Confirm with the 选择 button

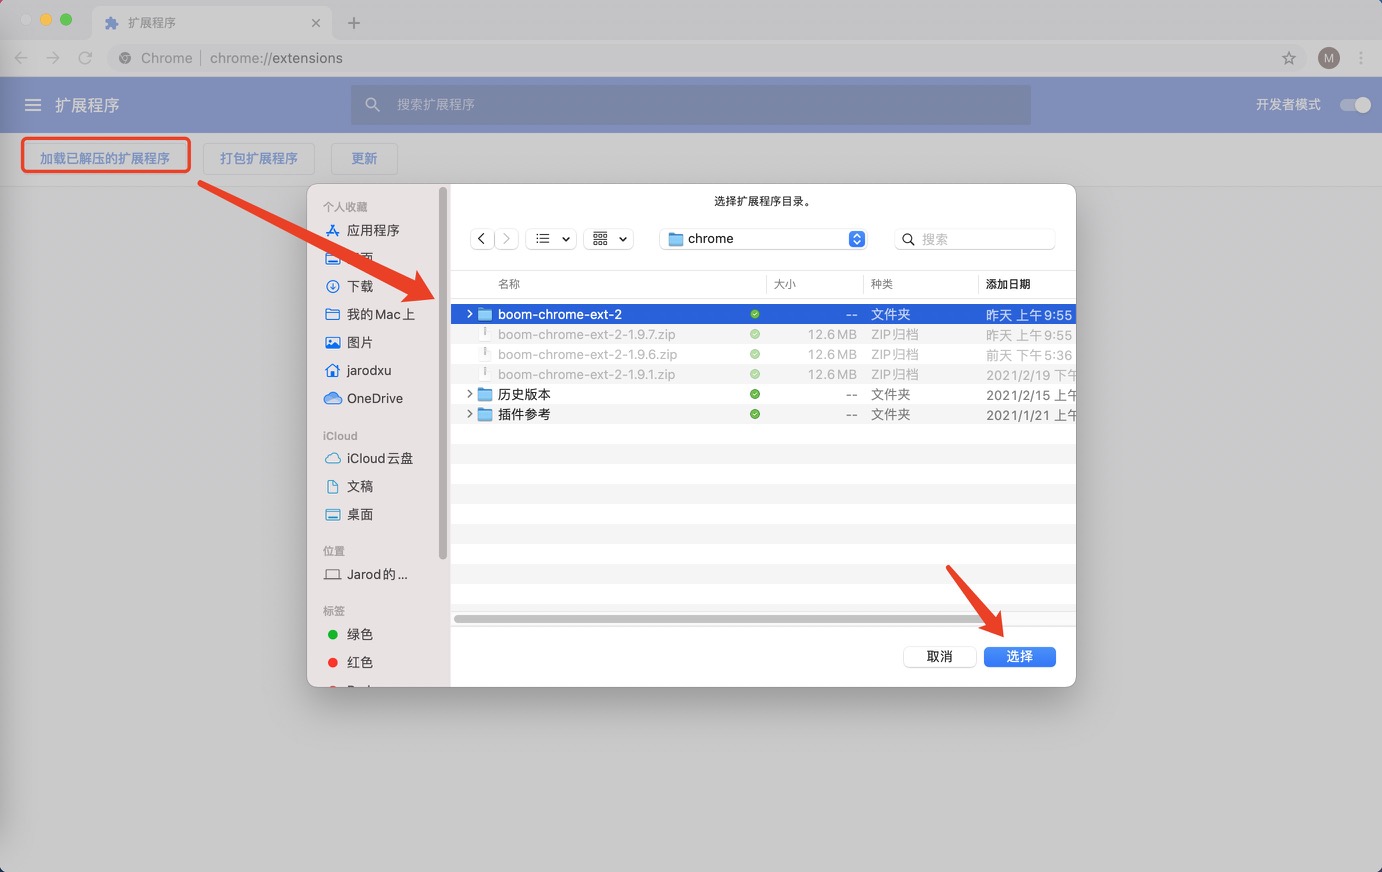tap(1019, 656)
